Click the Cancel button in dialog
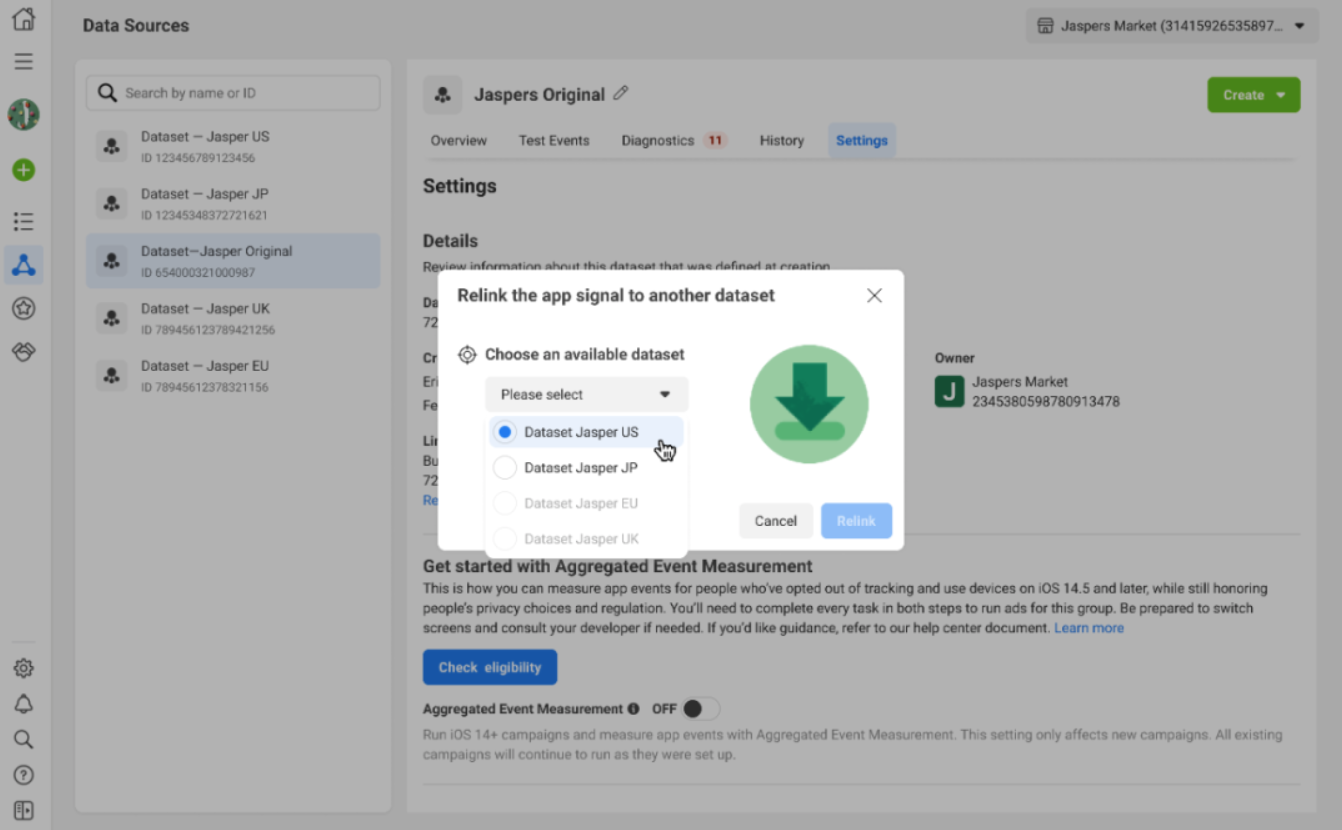This screenshot has width=1342, height=830. point(775,521)
